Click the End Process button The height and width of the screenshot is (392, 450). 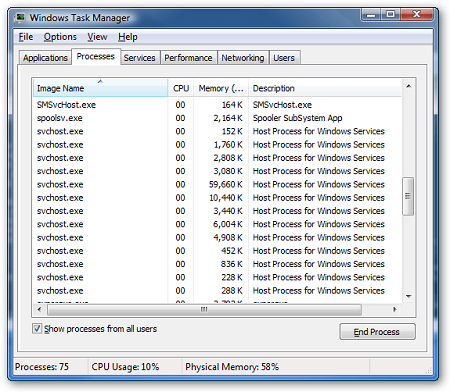pos(377,332)
